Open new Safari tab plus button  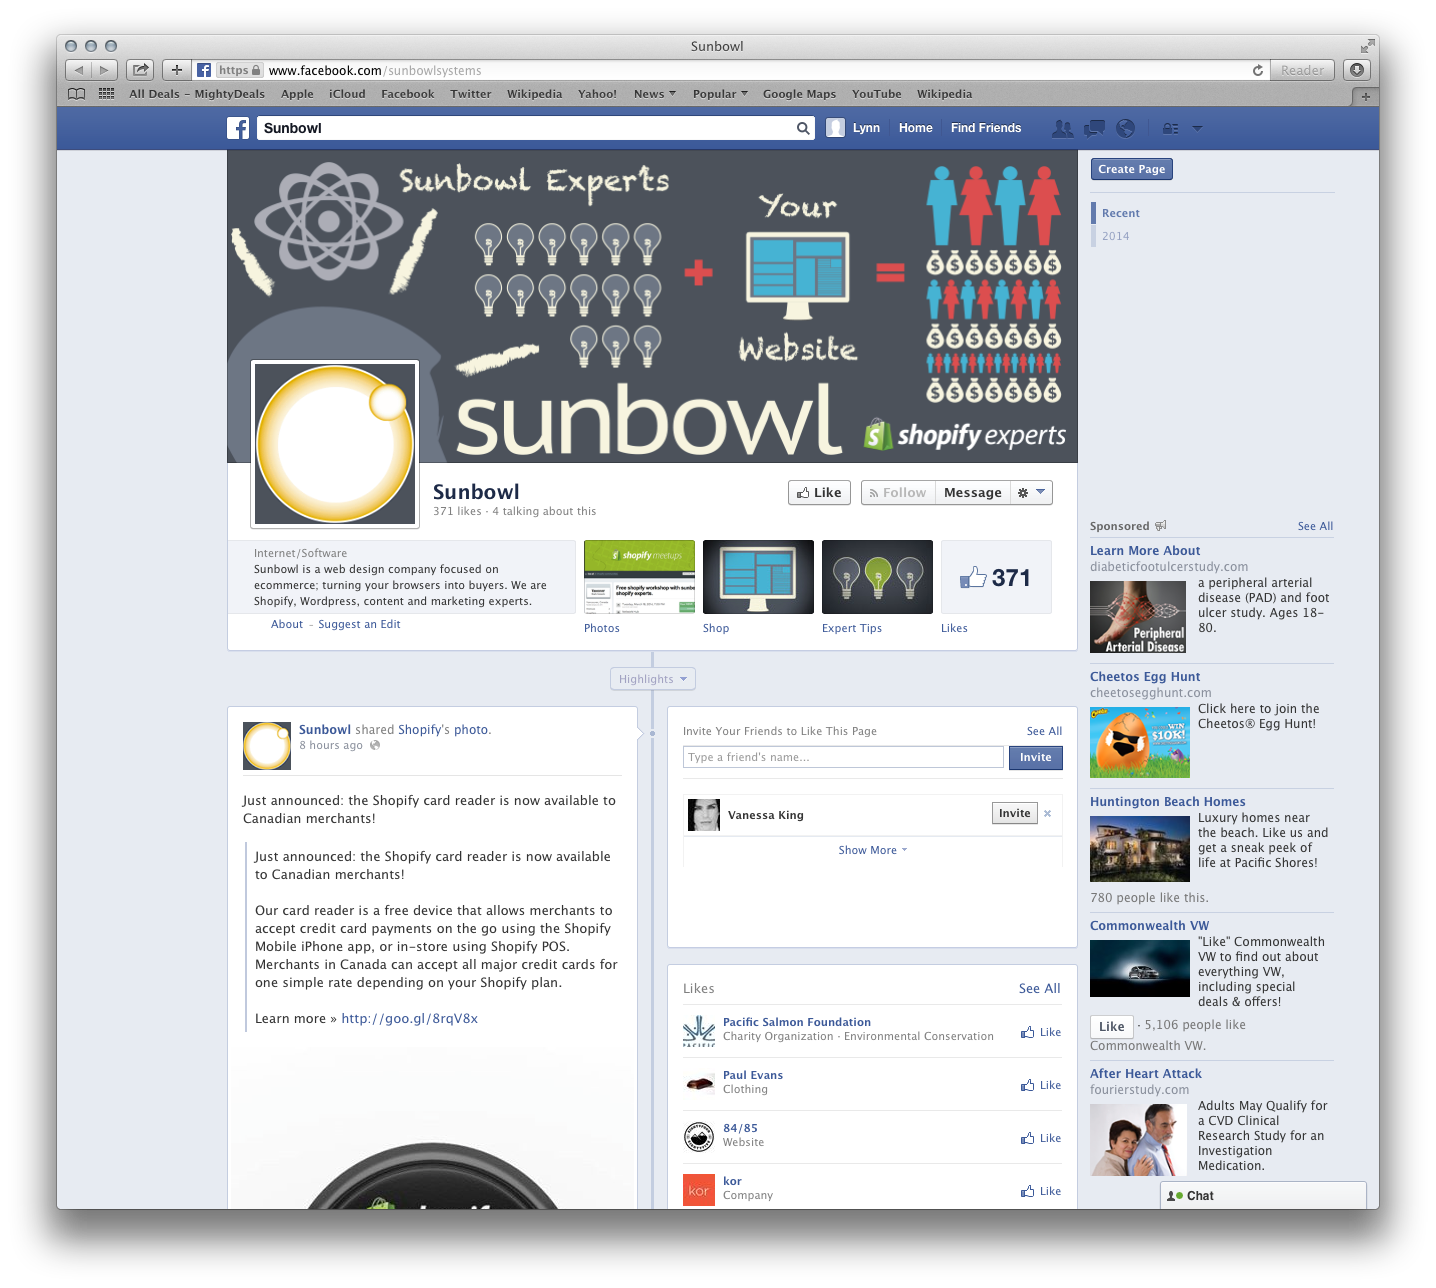pyautogui.click(x=1365, y=96)
